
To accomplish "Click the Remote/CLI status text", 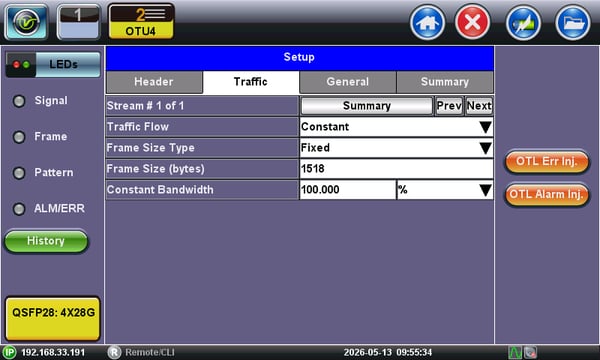I will pyautogui.click(x=150, y=352).
